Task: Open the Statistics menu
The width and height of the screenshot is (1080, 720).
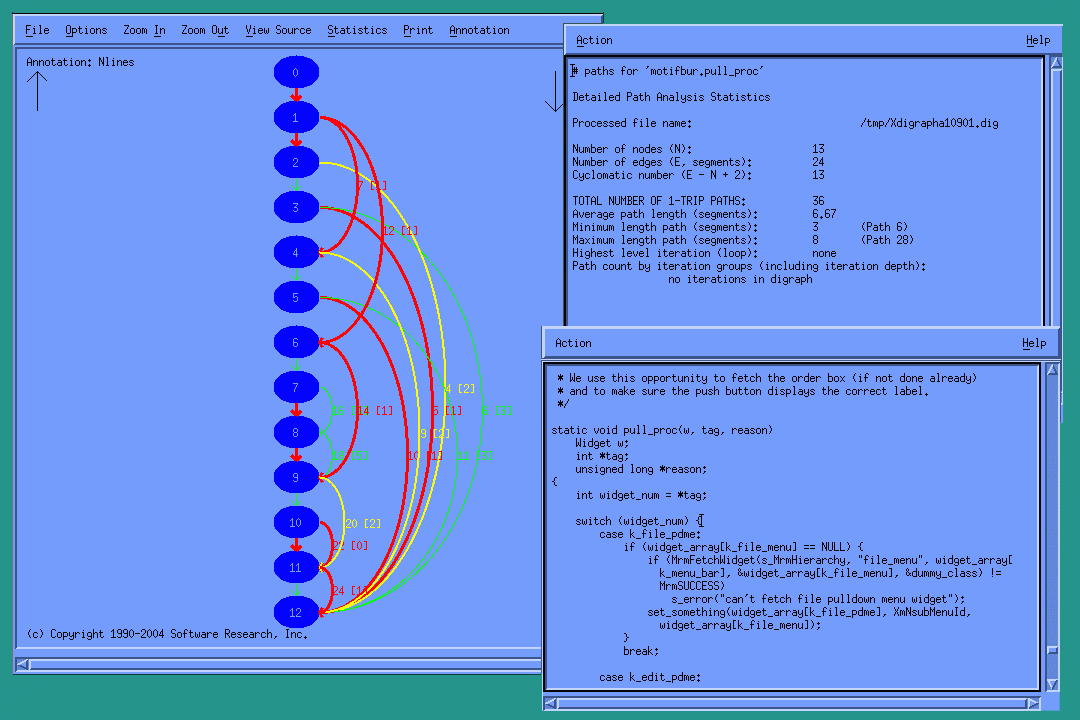Action: [x=357, y=30]
